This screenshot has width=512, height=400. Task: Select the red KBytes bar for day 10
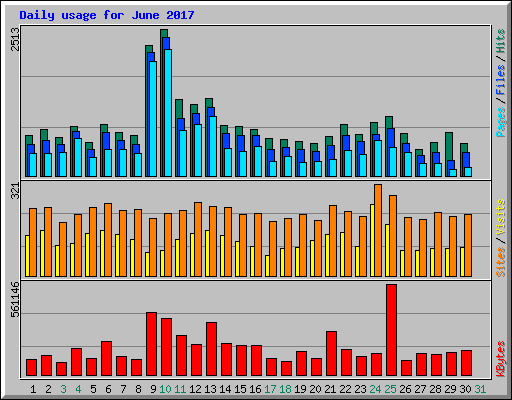[x=166, y=347]
